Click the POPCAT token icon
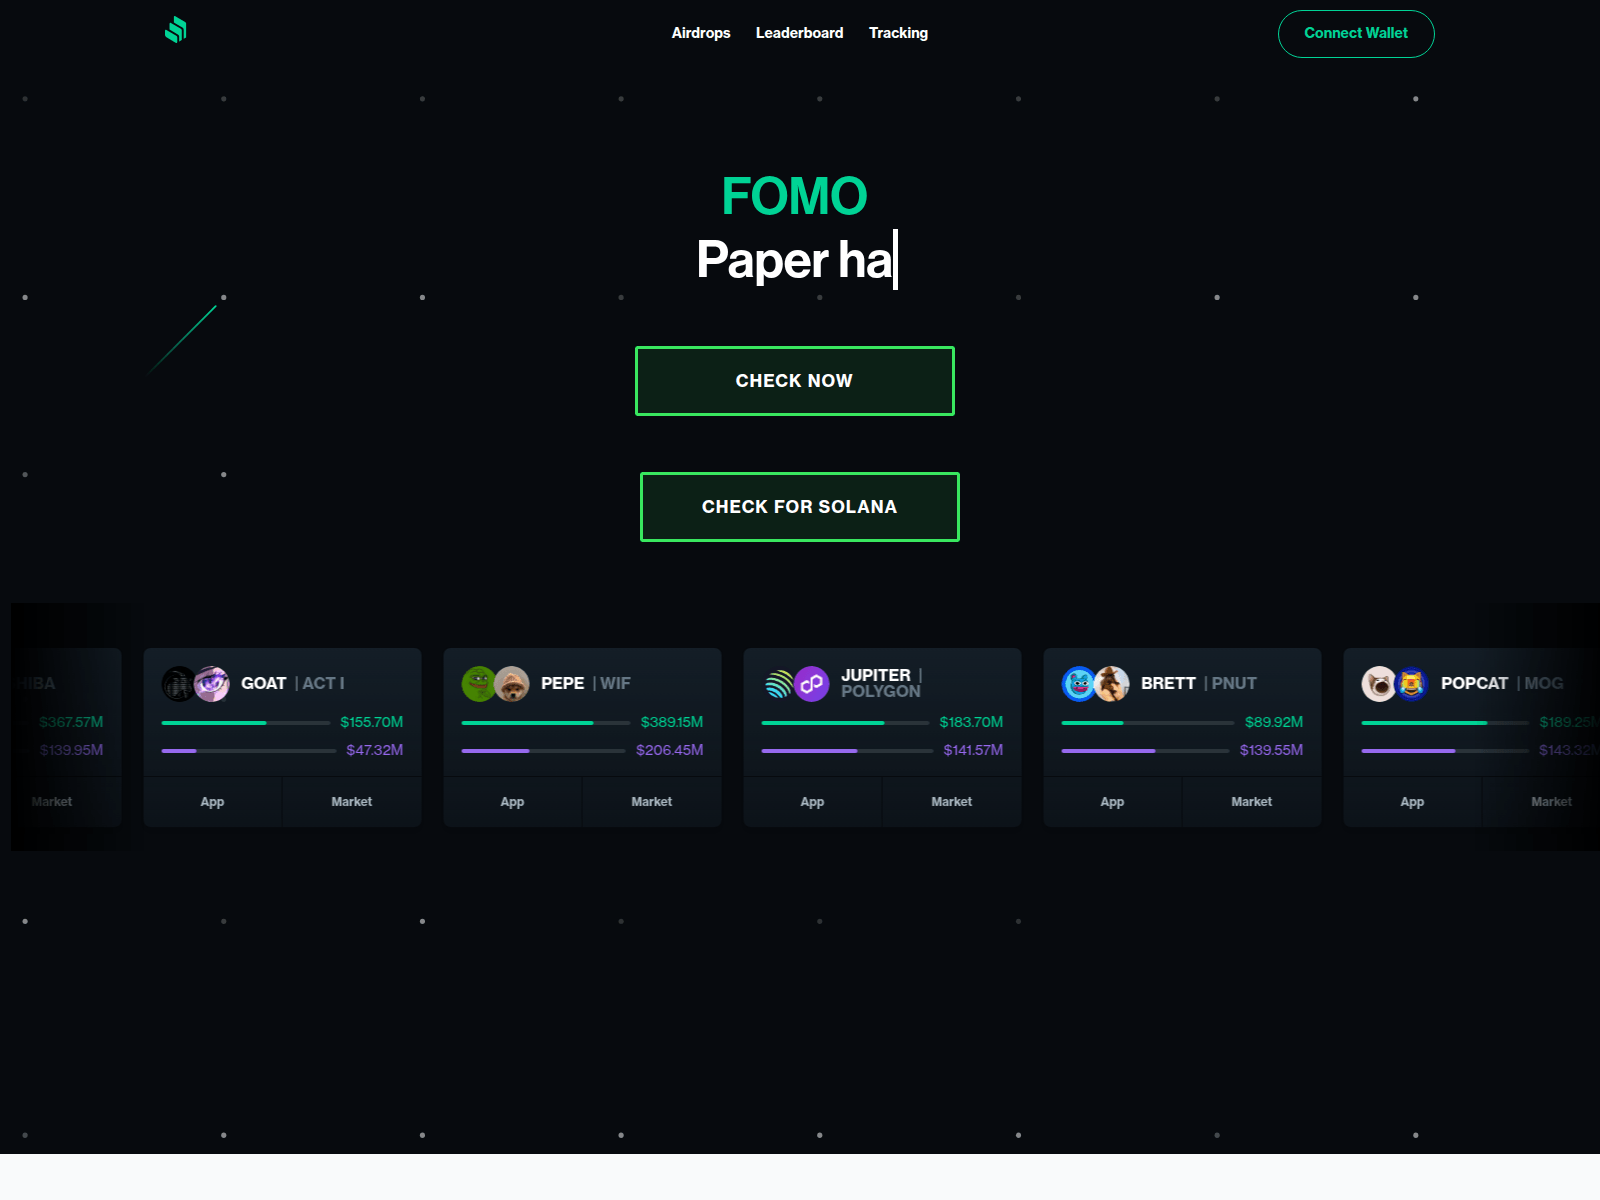This screenshot has width=1600, height=1200. tap(1378, 683)
